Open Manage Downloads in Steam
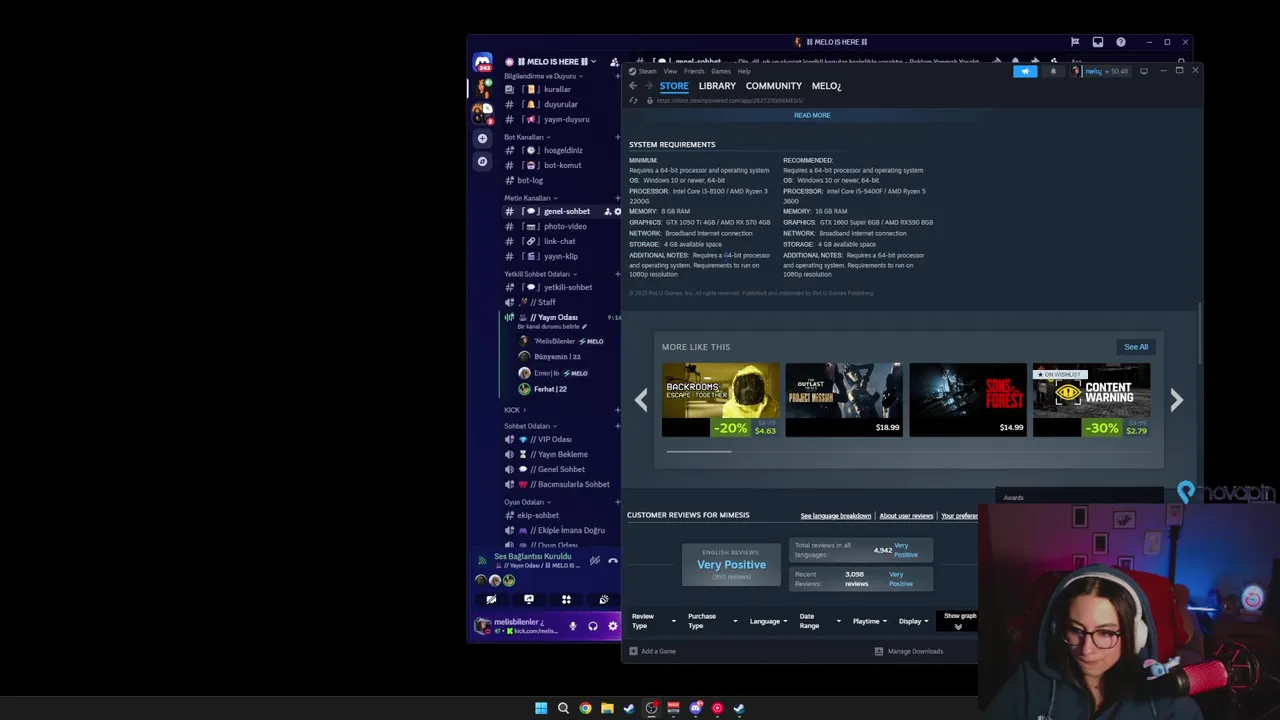1280x720 pixels. tap(908, 651)
